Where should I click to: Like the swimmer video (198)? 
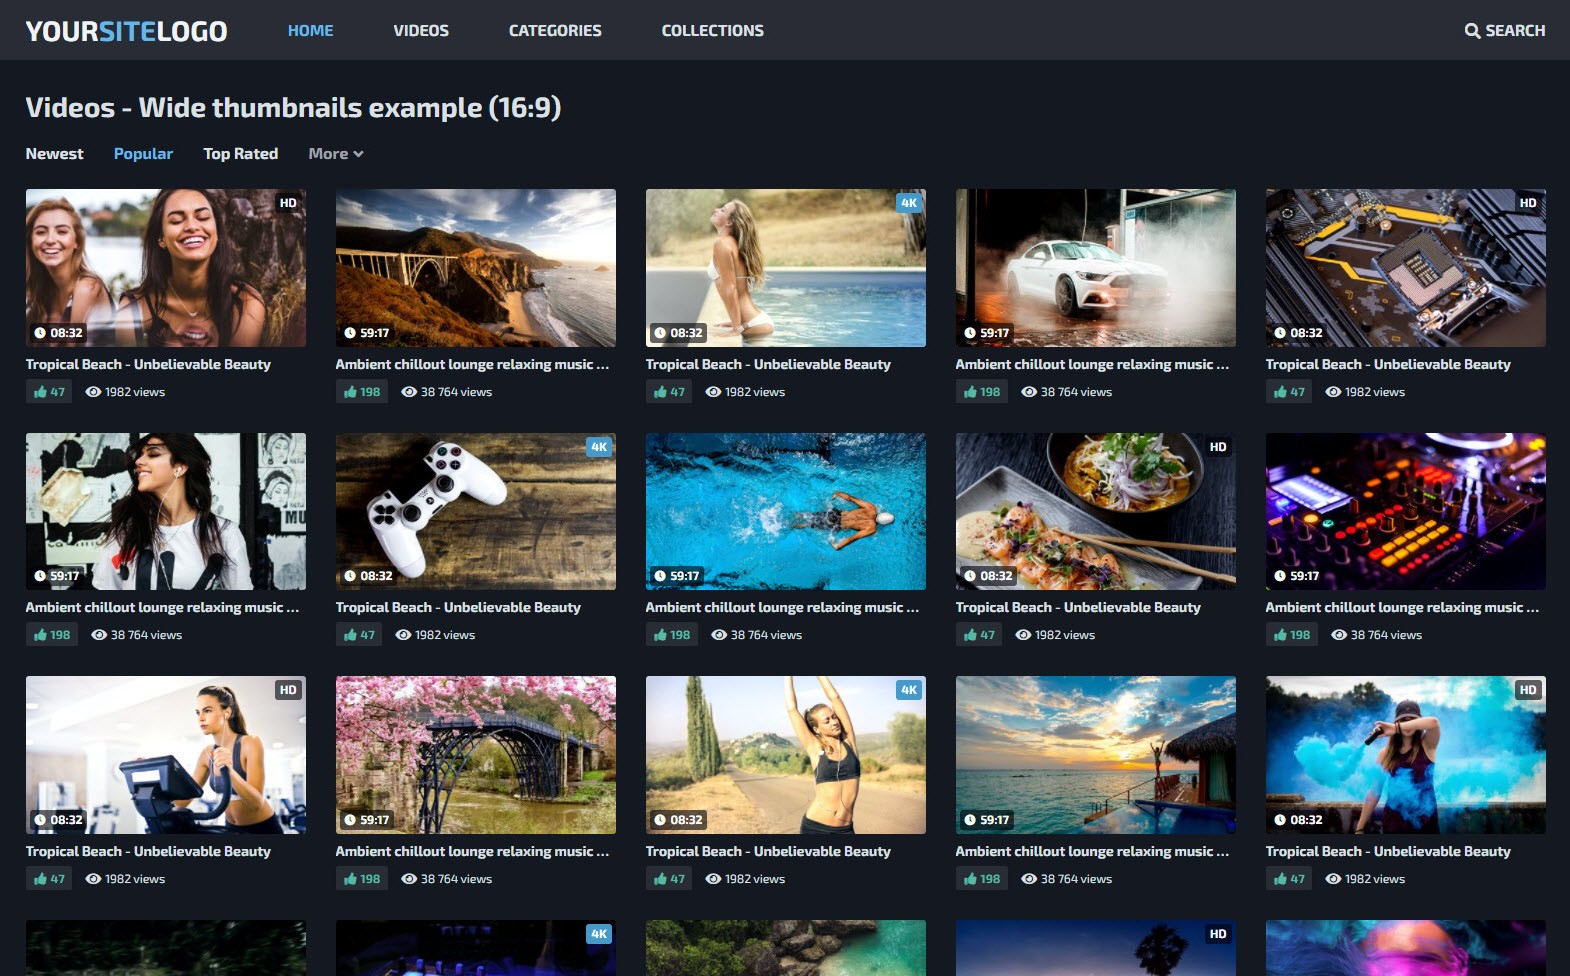tap(672, 635)
